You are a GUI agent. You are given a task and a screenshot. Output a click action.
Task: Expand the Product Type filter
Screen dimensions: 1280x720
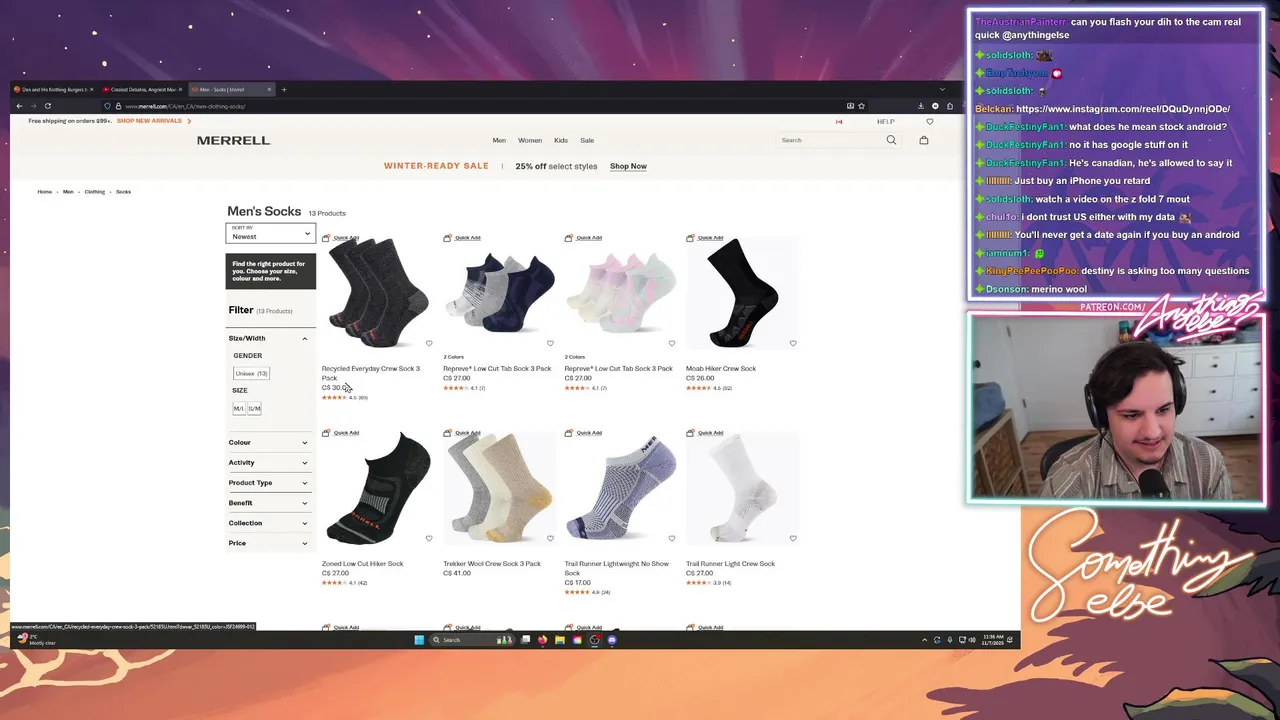click(270, 482)
